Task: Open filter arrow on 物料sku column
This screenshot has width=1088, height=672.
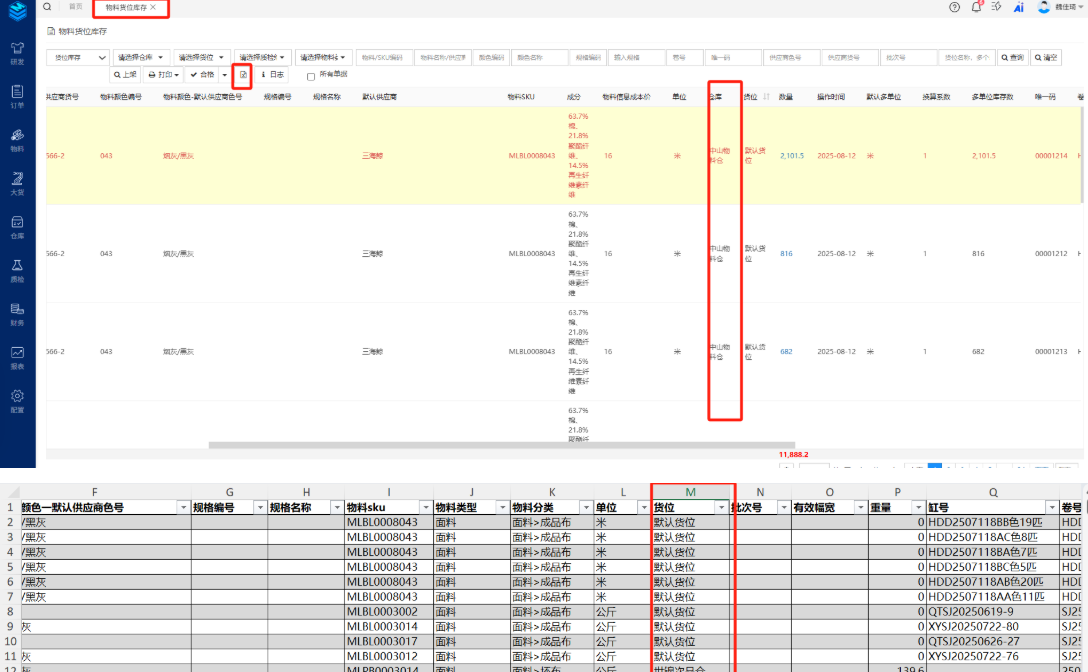Action: coord(424,508)
